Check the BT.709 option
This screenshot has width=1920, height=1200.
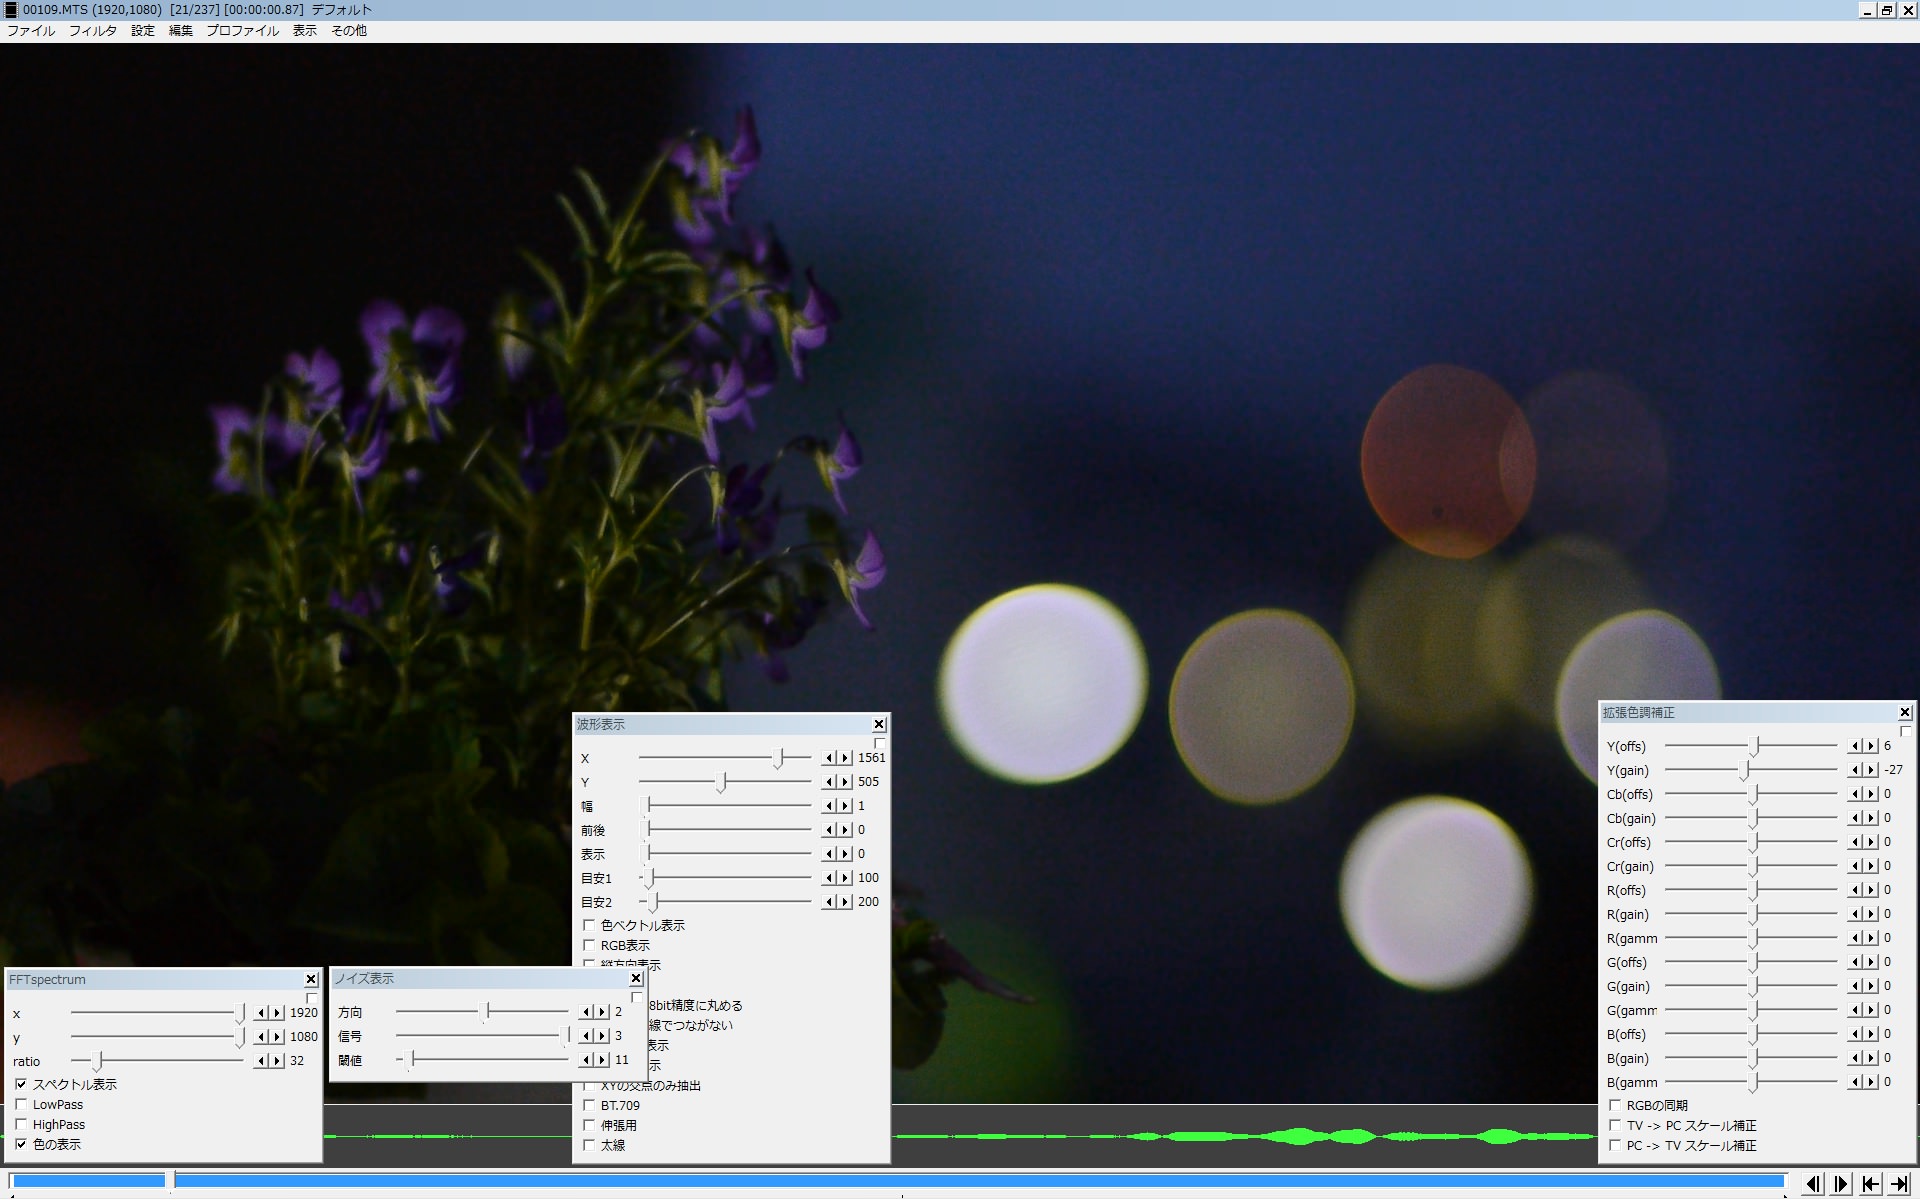(x=589, y=1105)
